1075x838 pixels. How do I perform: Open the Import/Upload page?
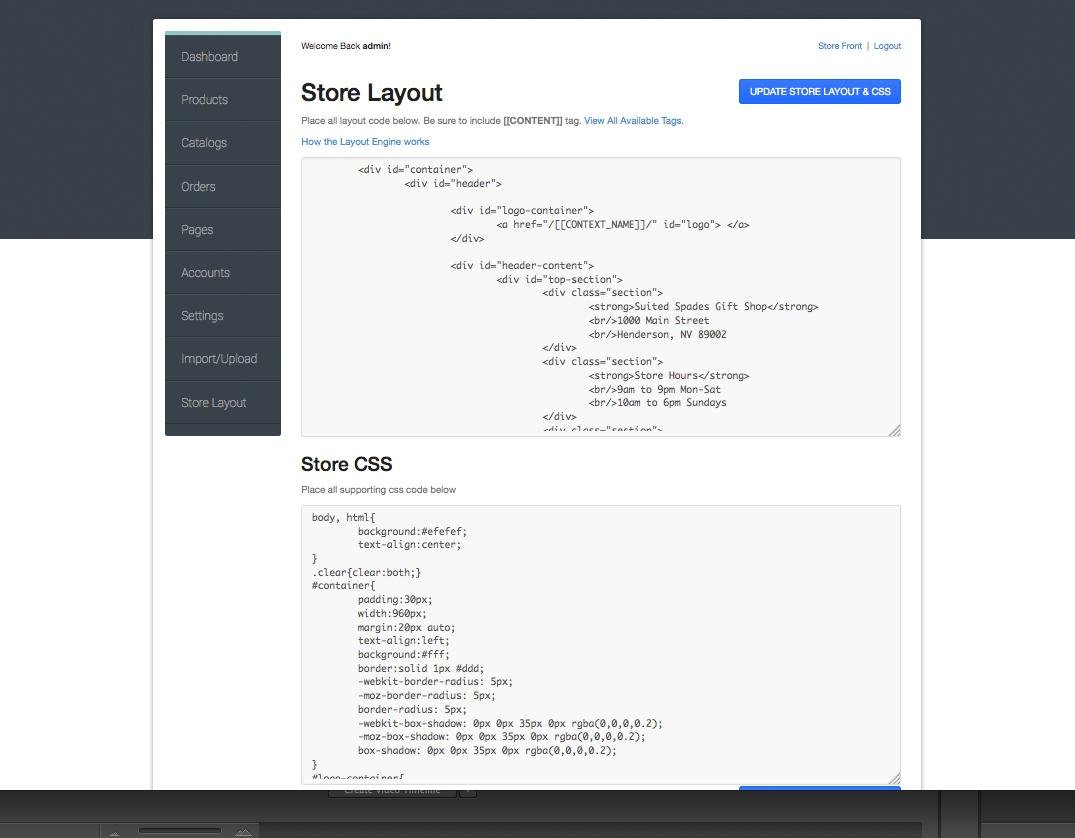219,359
